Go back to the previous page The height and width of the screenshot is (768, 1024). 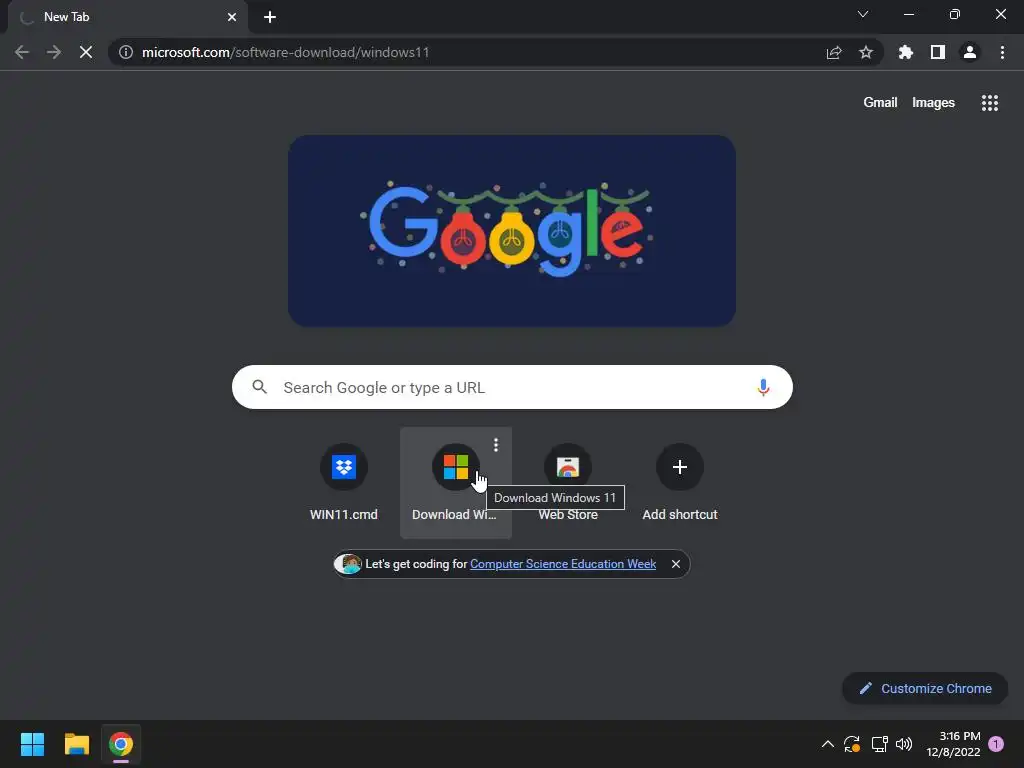coord(22,52)
